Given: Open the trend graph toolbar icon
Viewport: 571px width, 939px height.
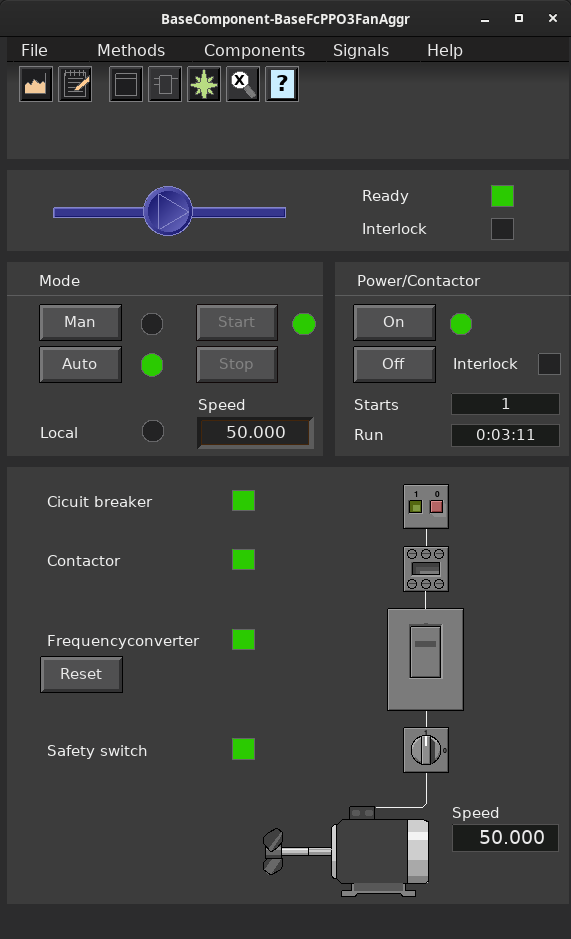Looking at the screenshot, I should [x=36, y=84].
